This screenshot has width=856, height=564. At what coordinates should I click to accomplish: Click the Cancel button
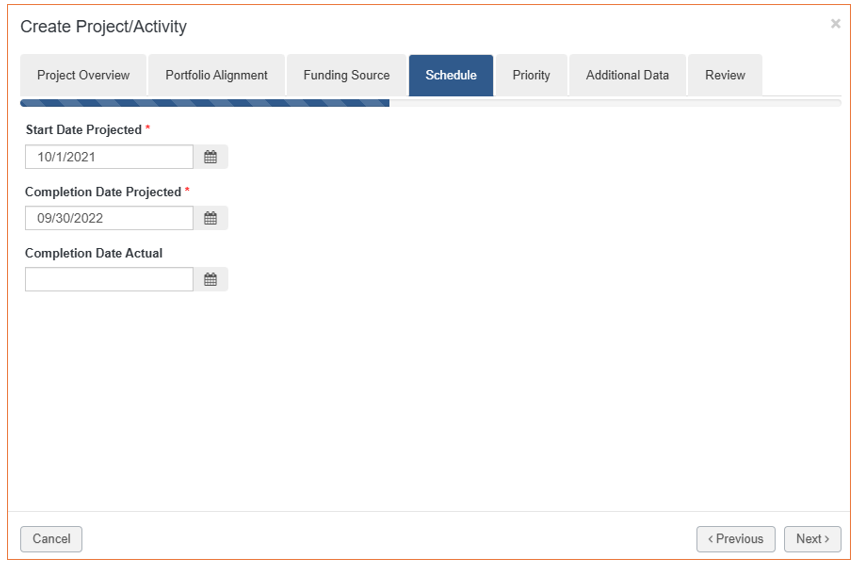pos(51,539)
